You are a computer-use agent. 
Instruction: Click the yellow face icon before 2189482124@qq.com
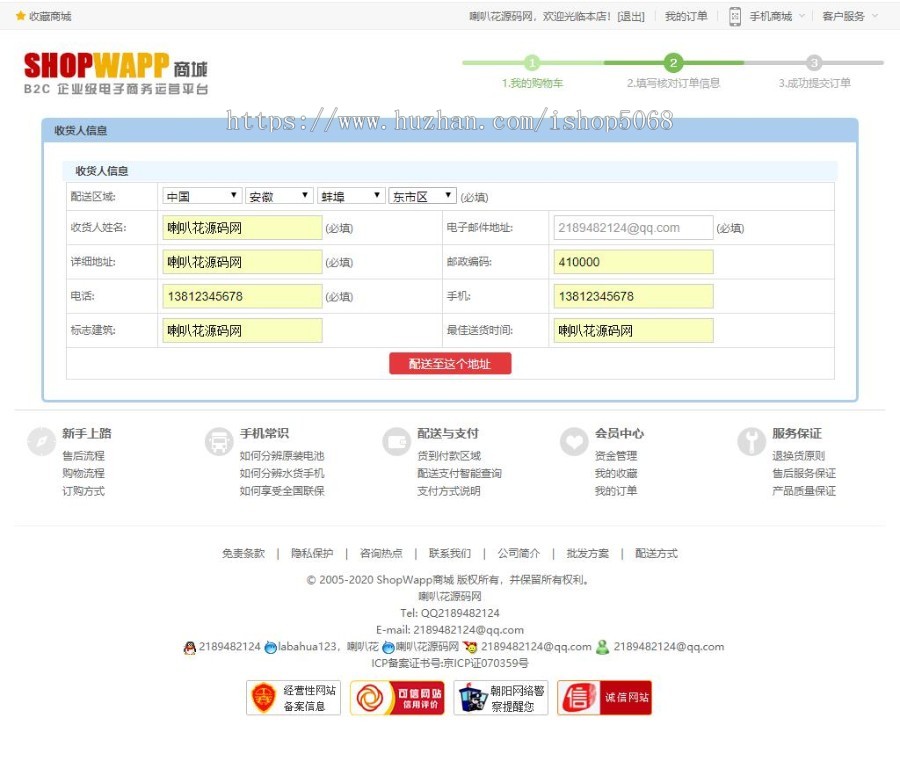point(470,647)
